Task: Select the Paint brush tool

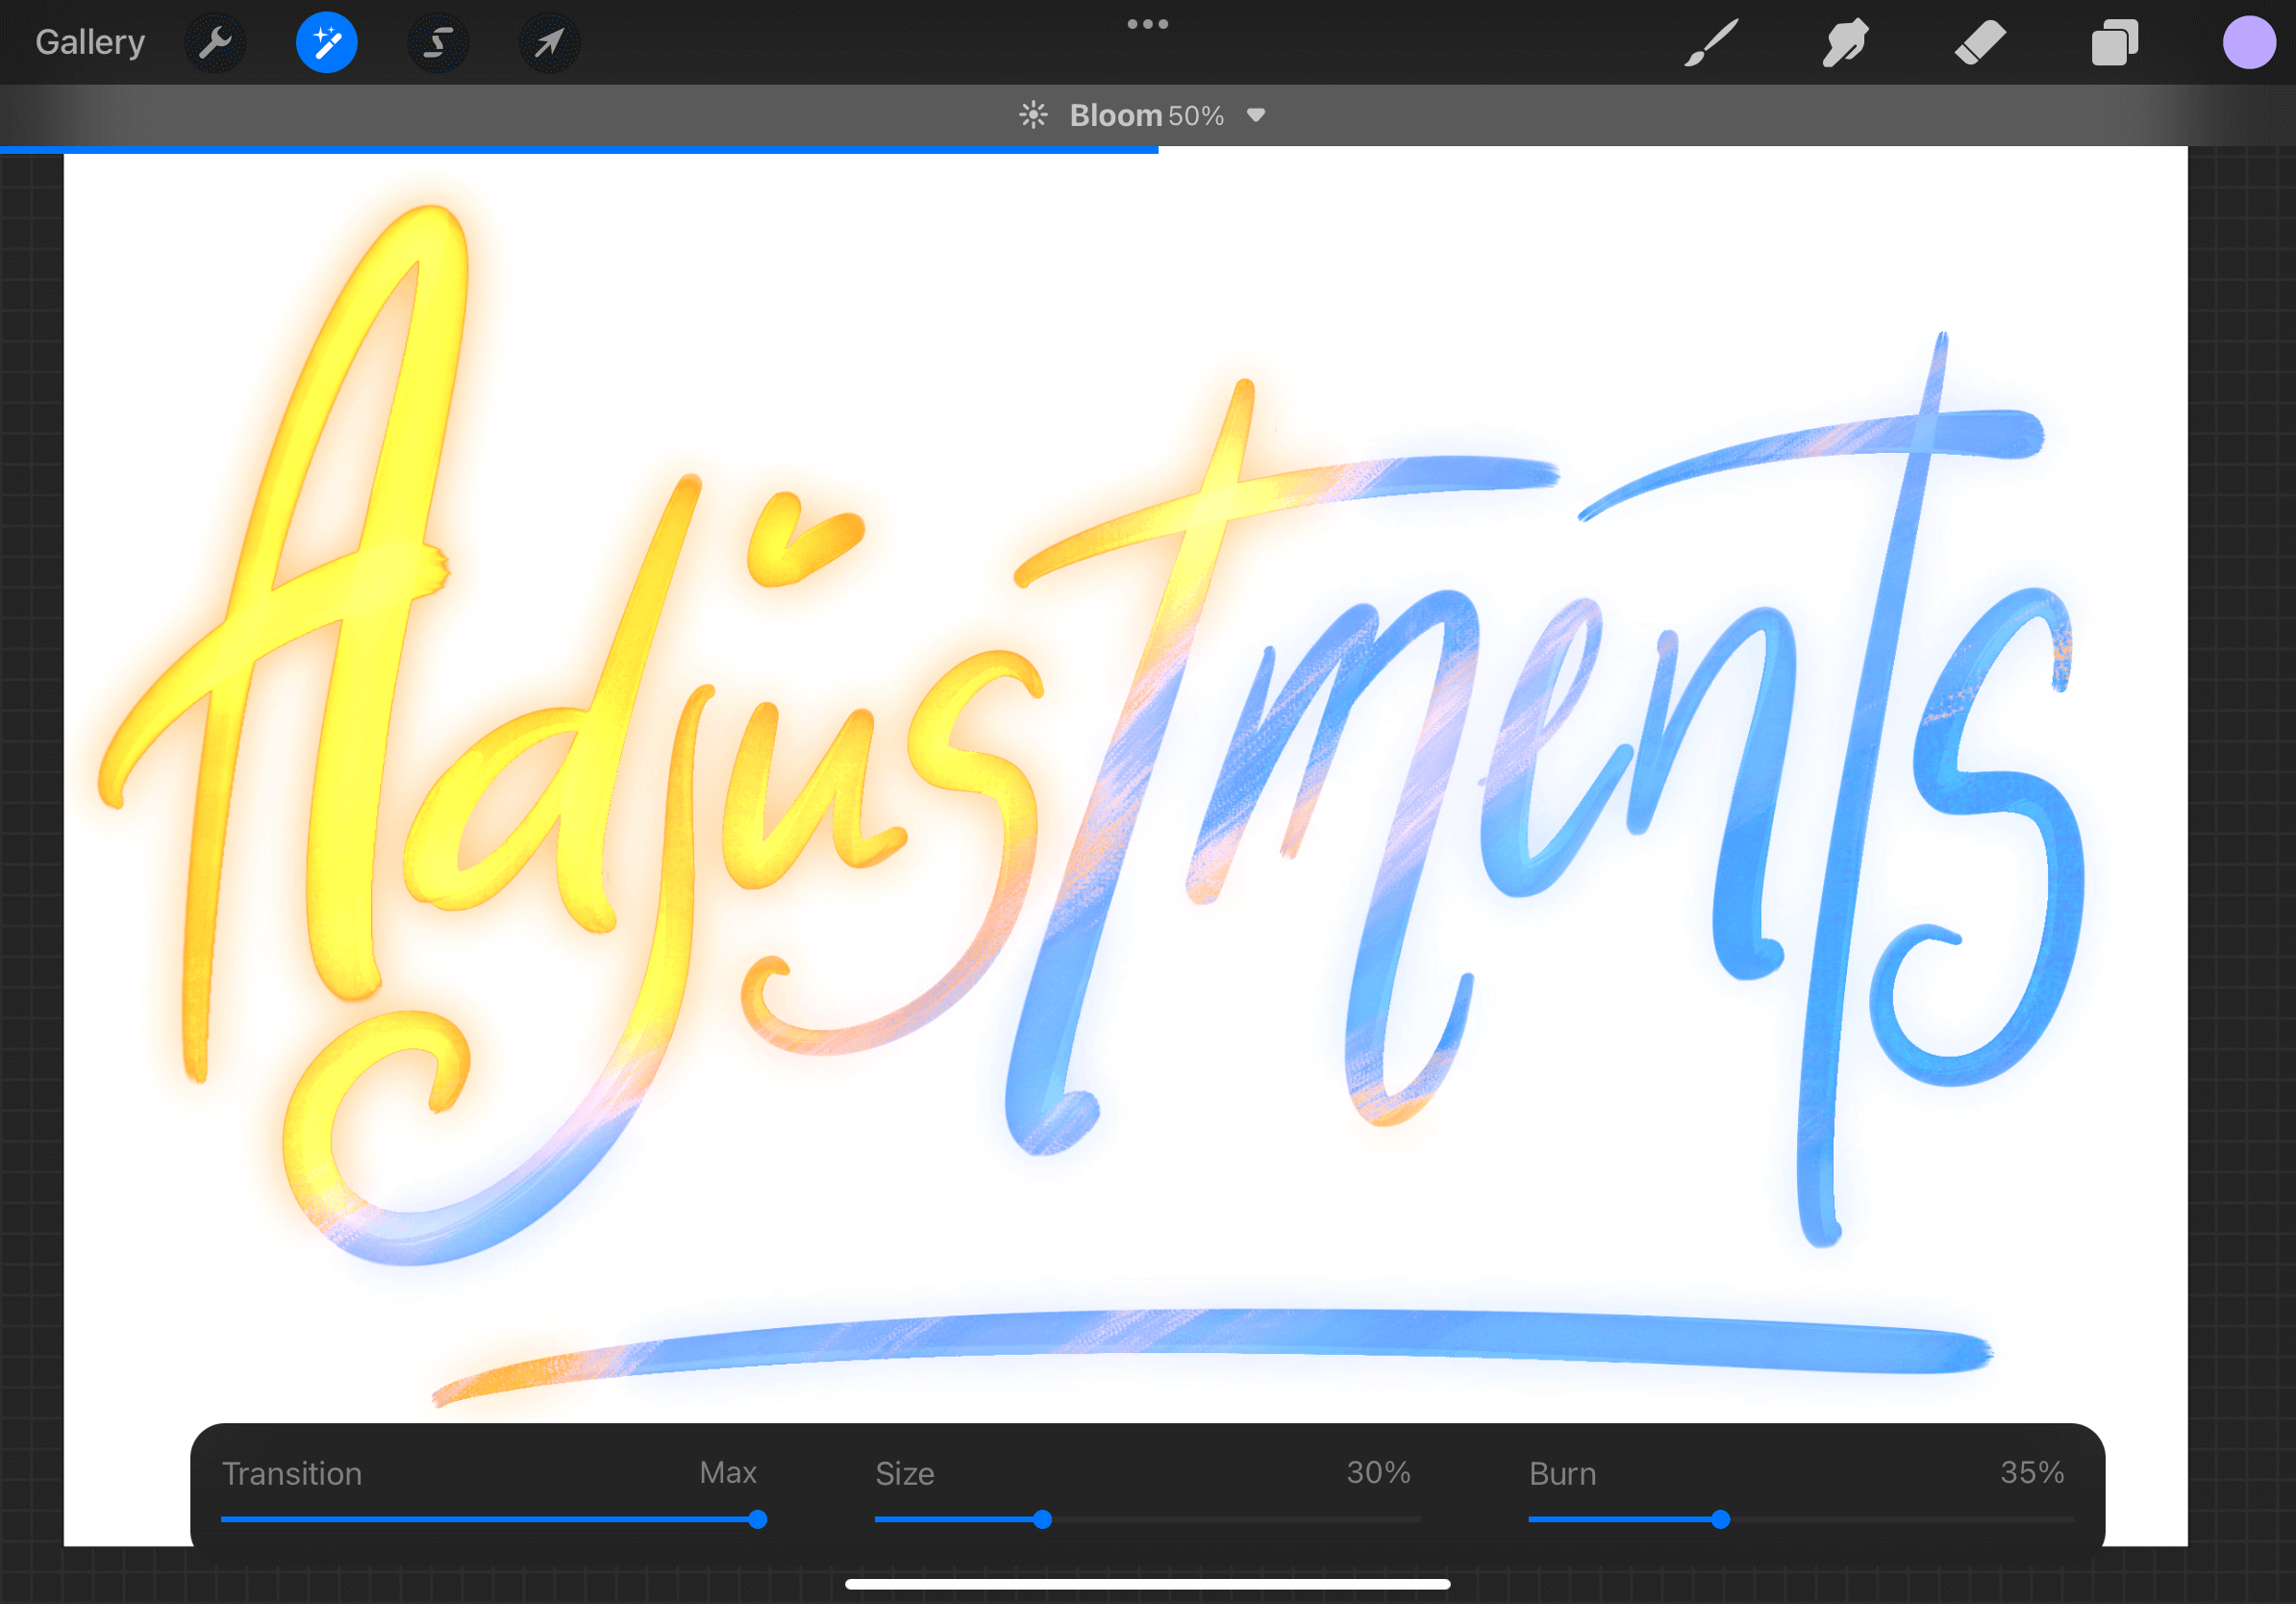Action: pyautogui.click(x=1711, y=43)
